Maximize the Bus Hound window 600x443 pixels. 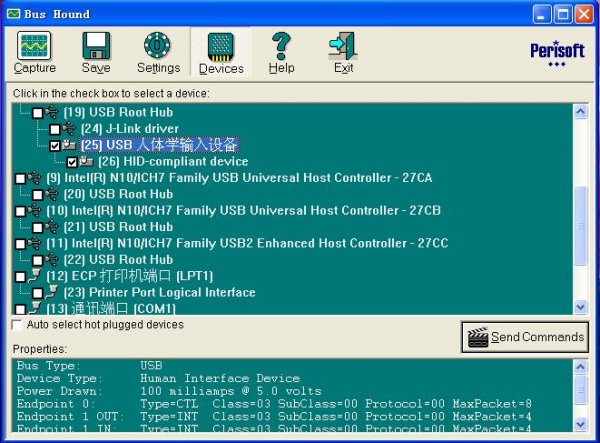point(563,15)
